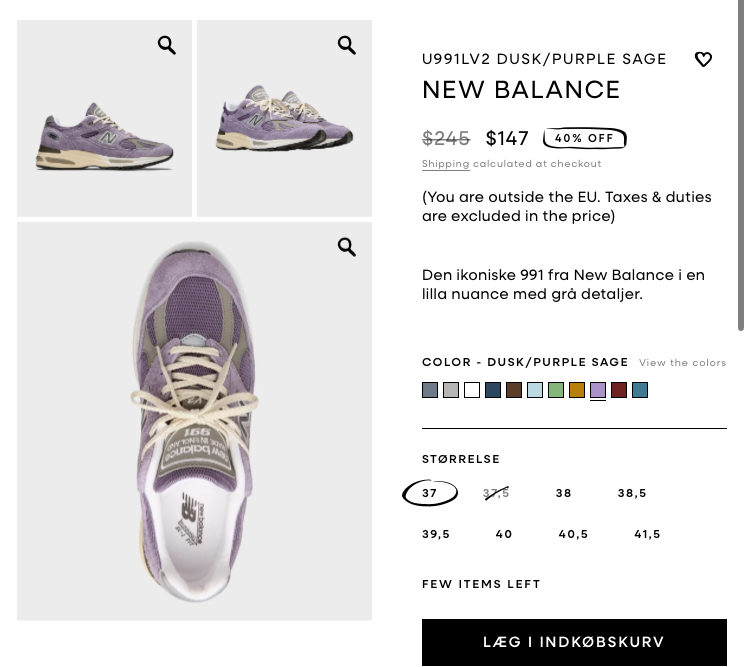This screenshot has width=750, height=667.
Task: Choose size 38
Action: (564, 493)
